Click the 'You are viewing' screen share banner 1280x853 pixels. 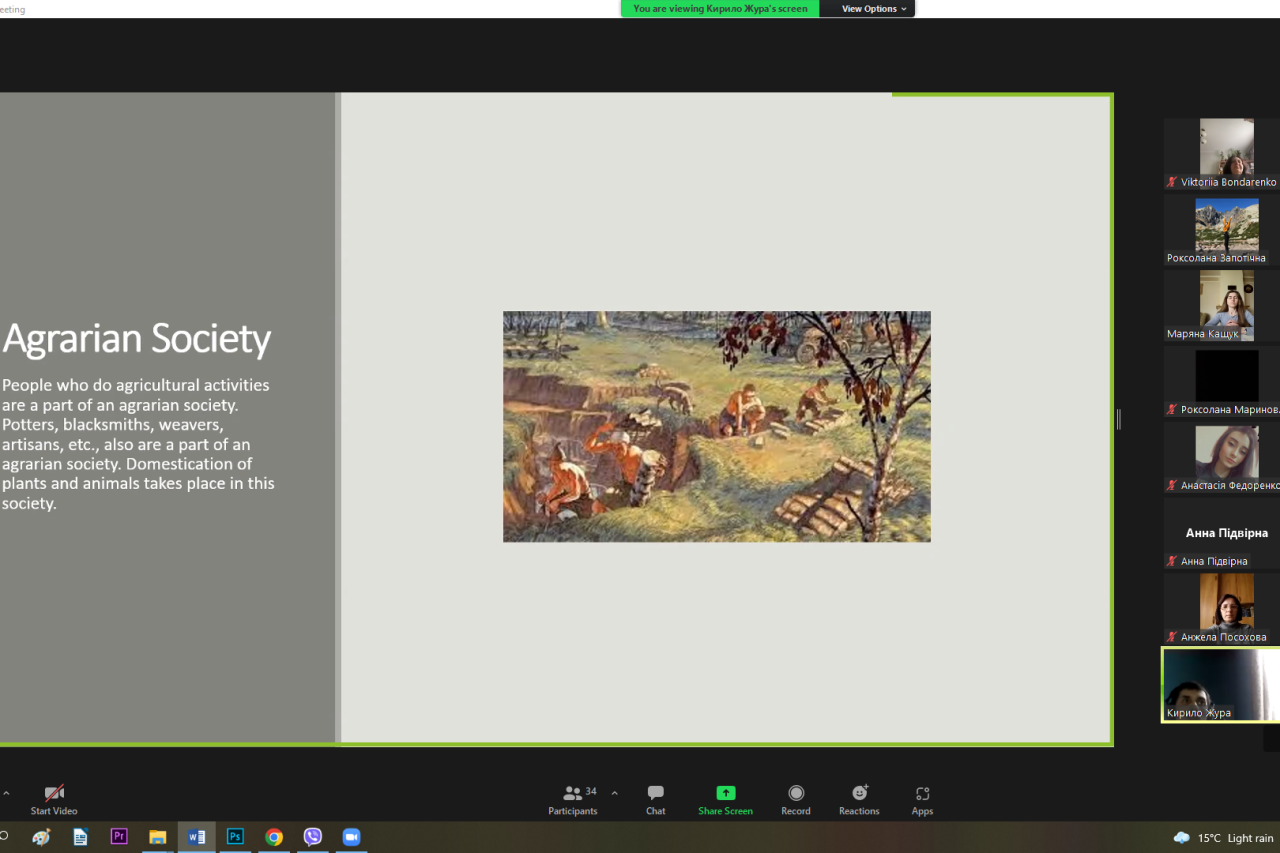pyautogui.click(x=720, y=9)
